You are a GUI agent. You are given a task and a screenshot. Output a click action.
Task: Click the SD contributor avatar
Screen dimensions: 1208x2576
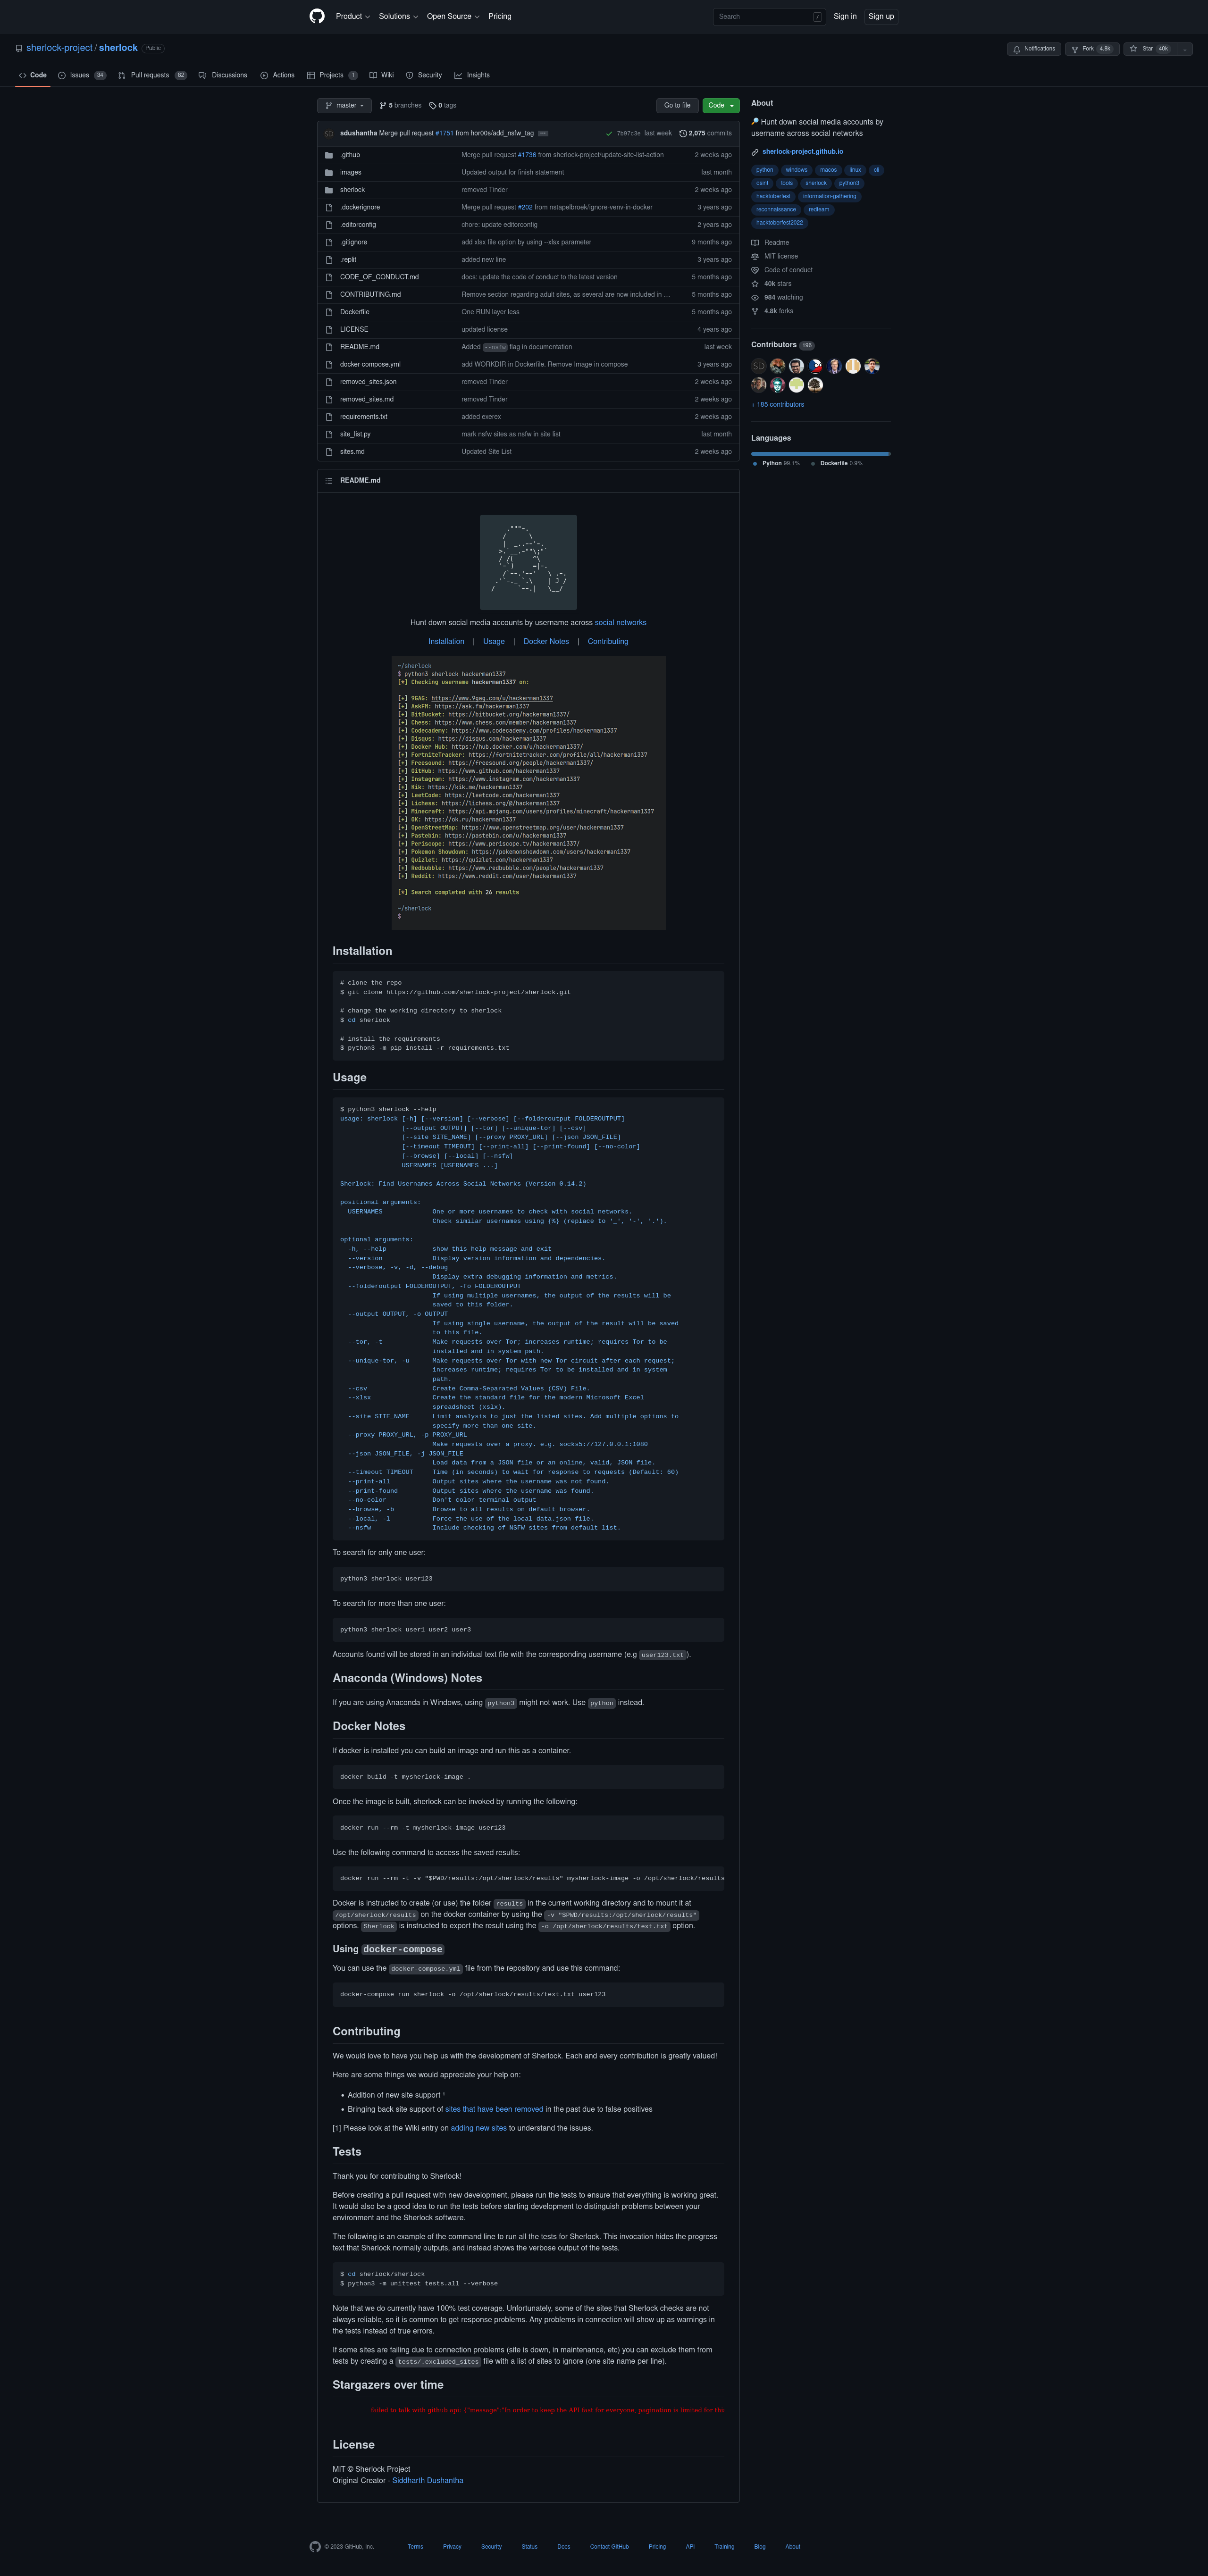[x=759, y=366]
